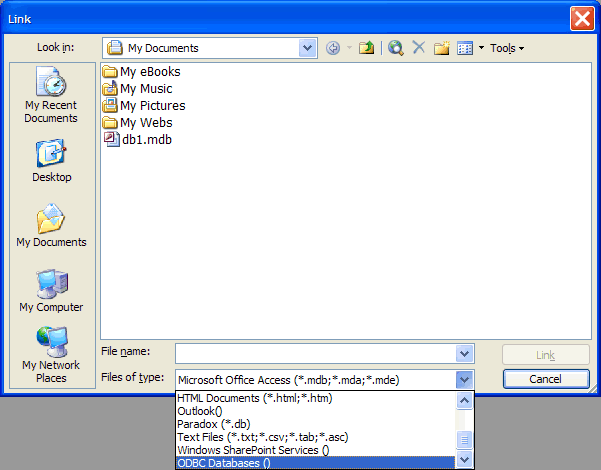601x470 pixels.
Task: Open Back button history dropdown arrow
Action: tap(349, 48)
